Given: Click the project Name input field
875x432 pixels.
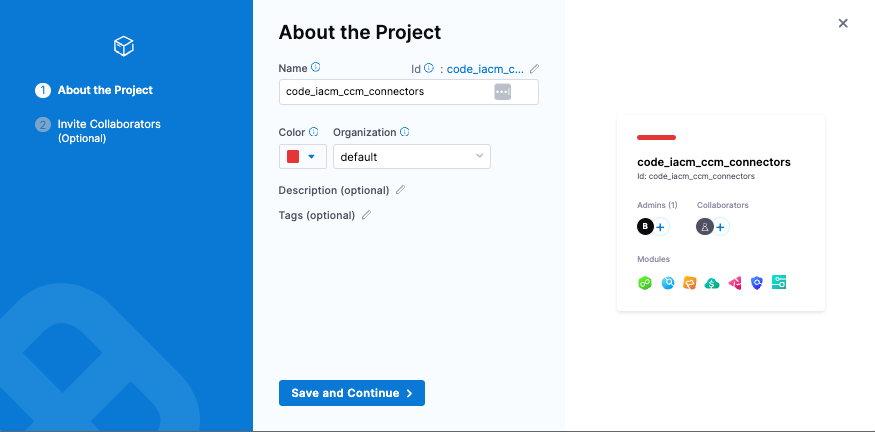Looking at the screenshot, I should 385,92.
